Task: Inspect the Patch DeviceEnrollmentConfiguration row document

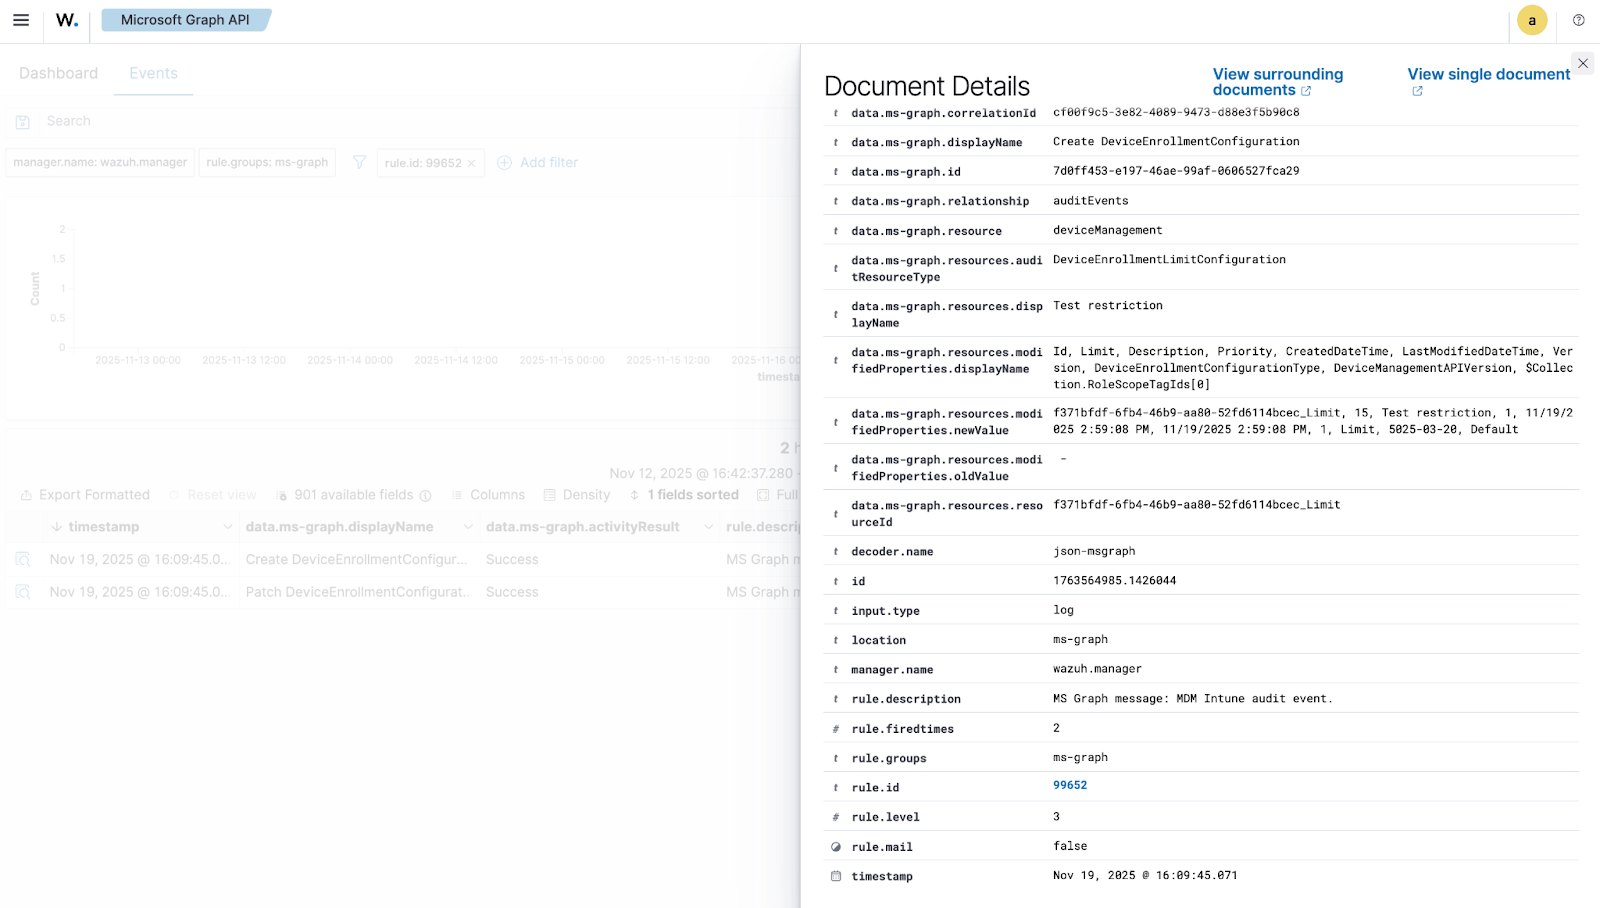Action: point(23,593)
